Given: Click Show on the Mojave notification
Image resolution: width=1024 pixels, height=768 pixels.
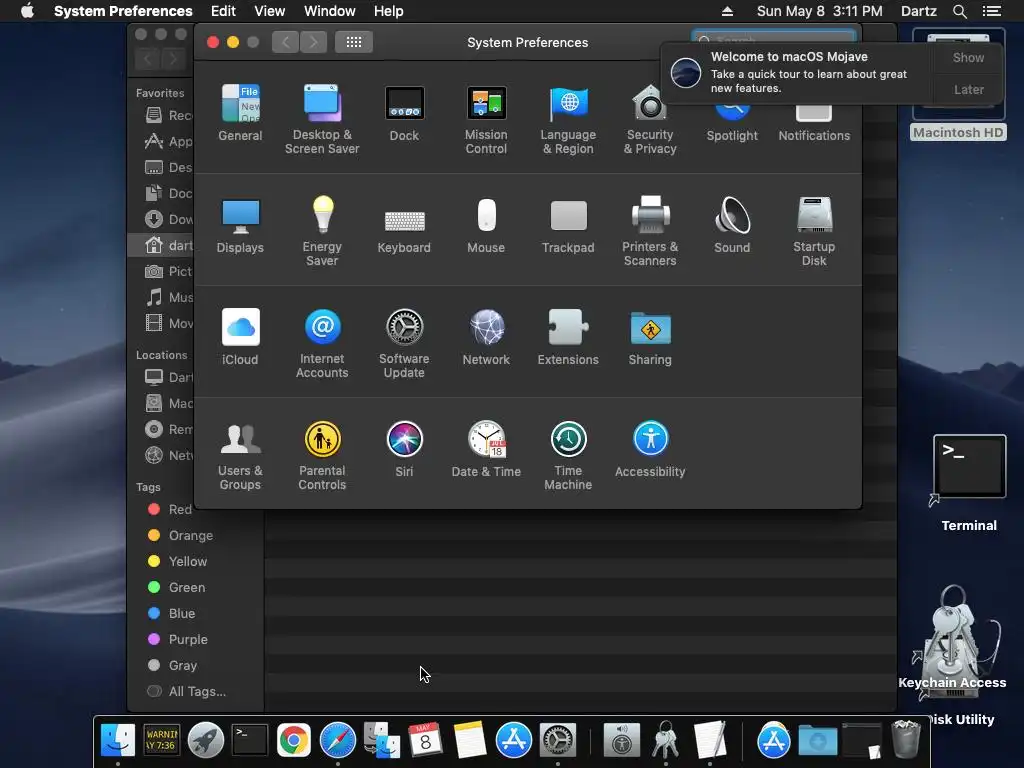Looking at the screenshot, I should tap(968, 57).
